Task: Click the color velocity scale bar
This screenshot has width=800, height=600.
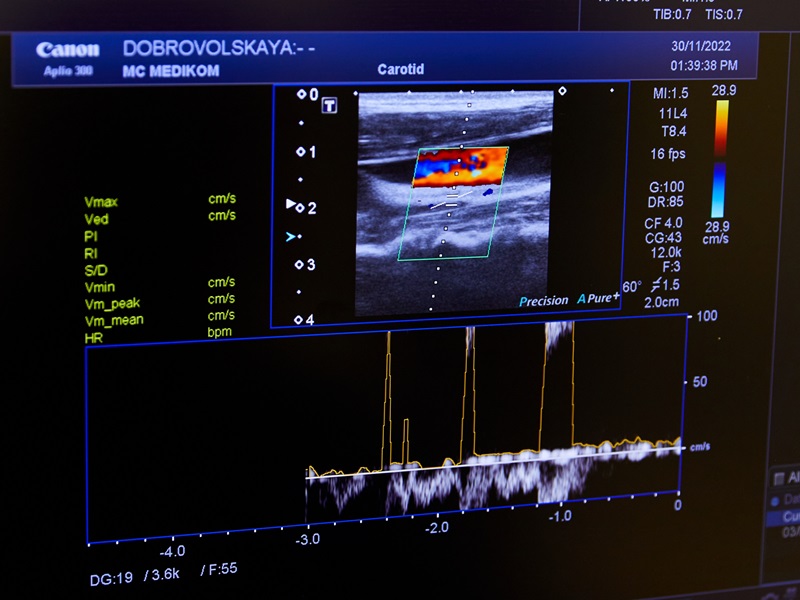Action: click(720, 160)
